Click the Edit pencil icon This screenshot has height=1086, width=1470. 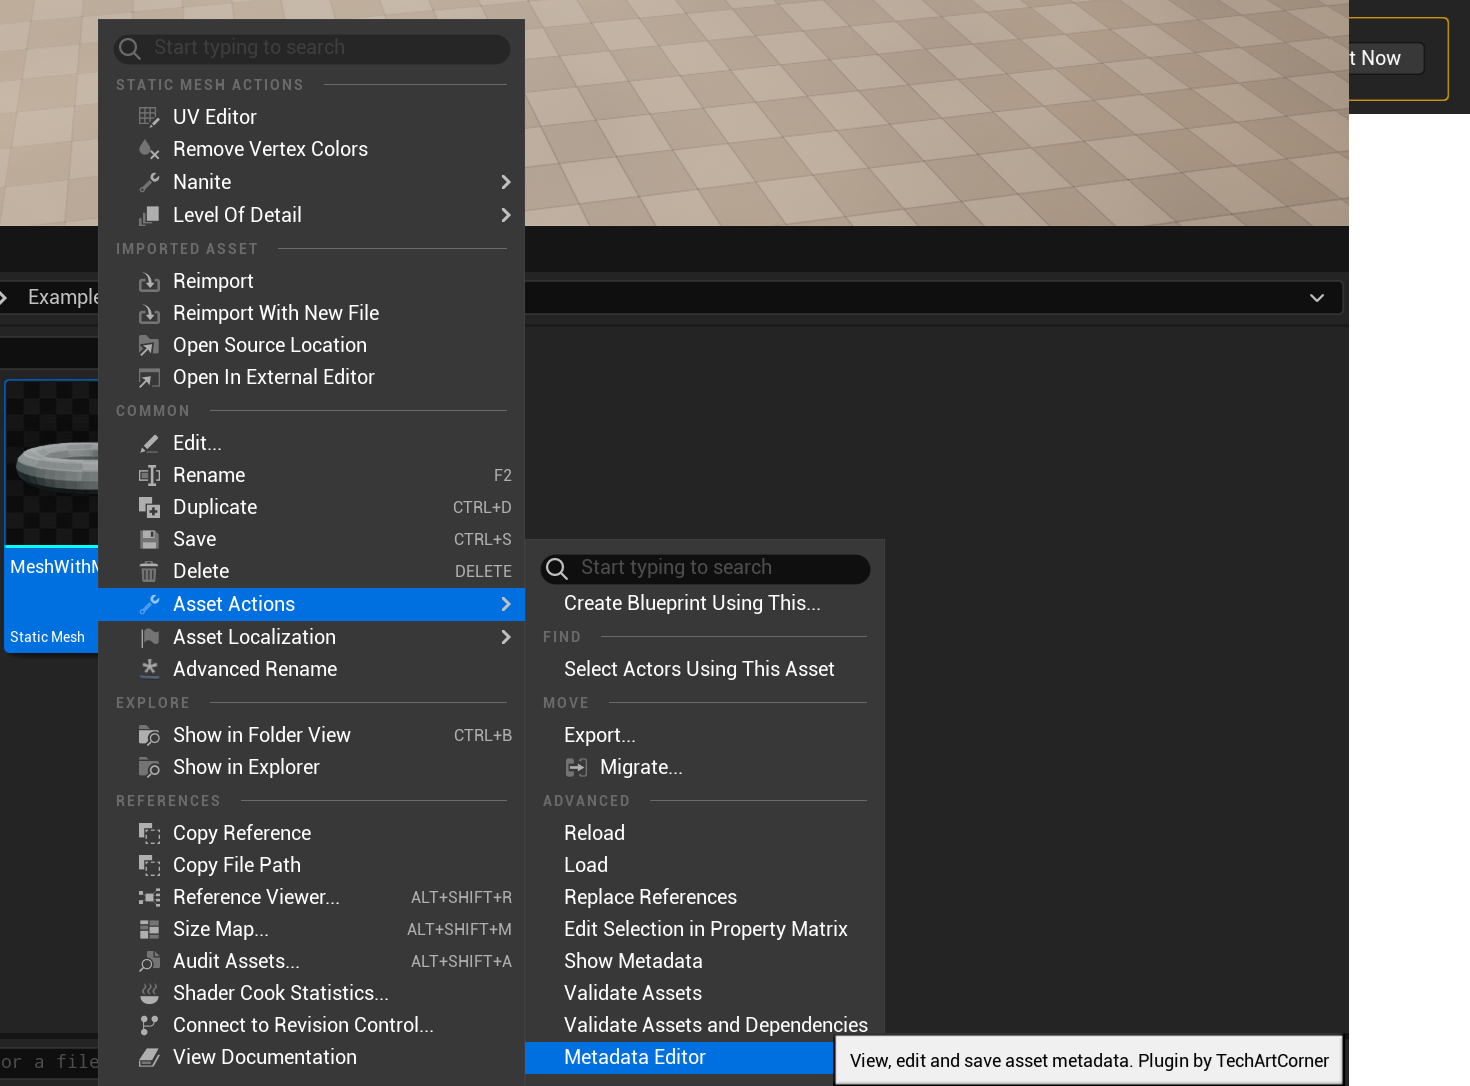pyautogui.click(x=149, y=443)
